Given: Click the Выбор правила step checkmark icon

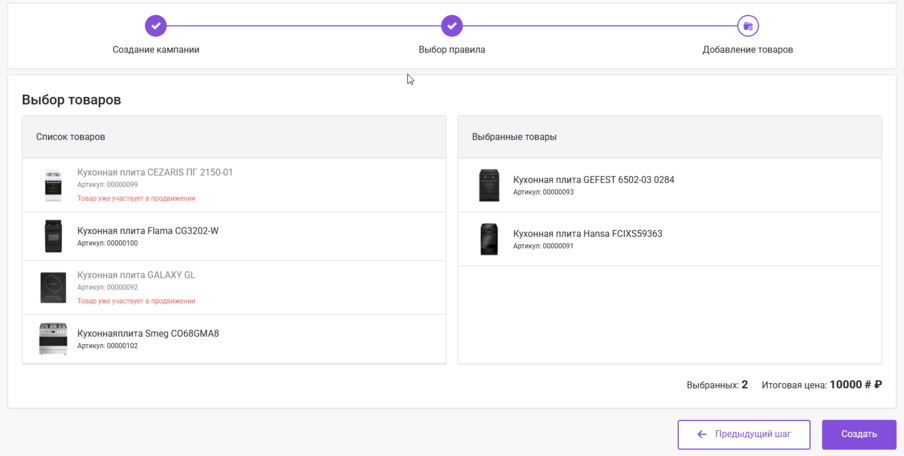Looking at the screenshot, I should pyautogui.click(x=452, y=26).
